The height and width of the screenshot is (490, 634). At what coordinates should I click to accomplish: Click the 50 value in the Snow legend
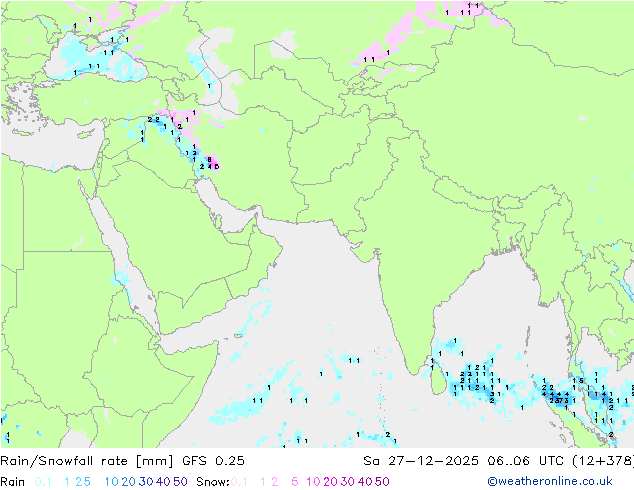point(382,482)
